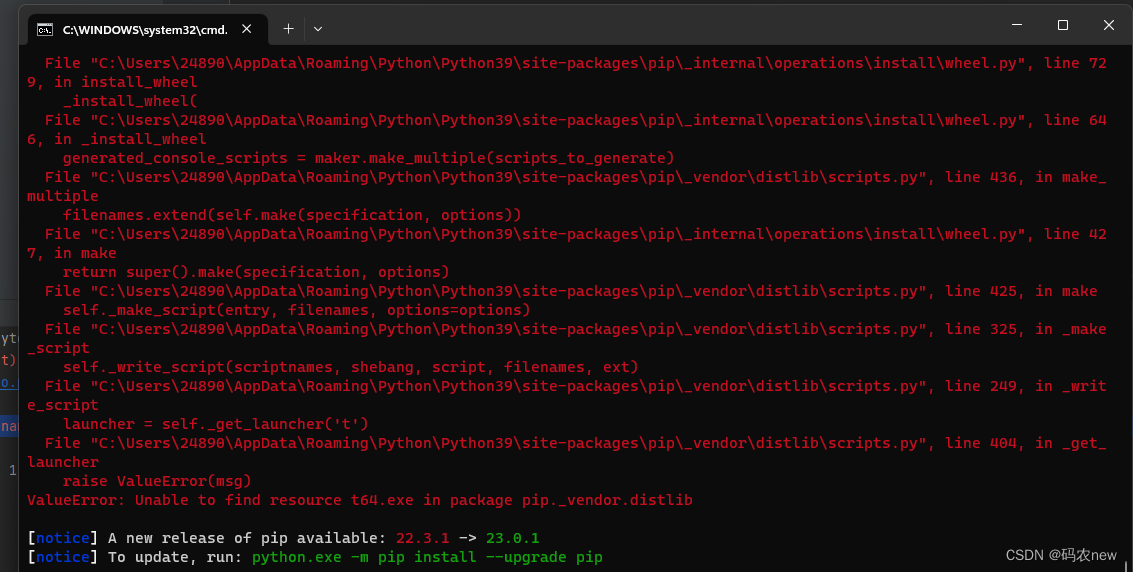Click the '[notice] A new release of pip' line
Viewport: 1133px width, 572px height.
point(283,538)
